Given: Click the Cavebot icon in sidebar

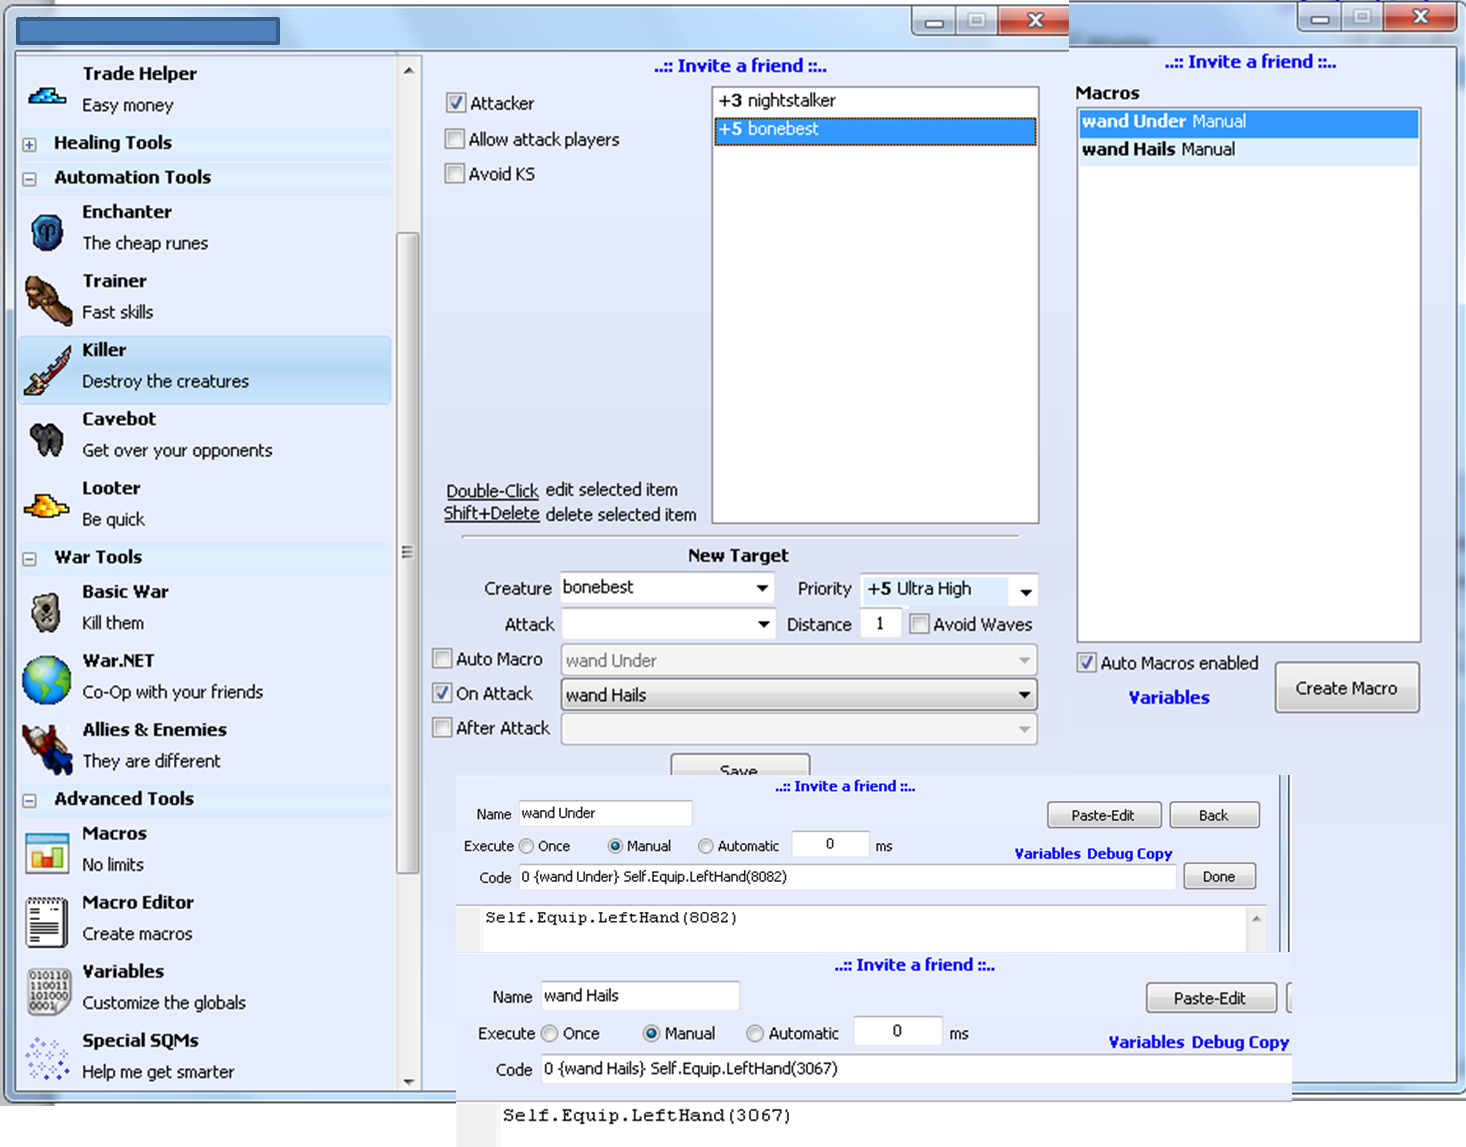Looking at the screenshot, I should (47, 438).
